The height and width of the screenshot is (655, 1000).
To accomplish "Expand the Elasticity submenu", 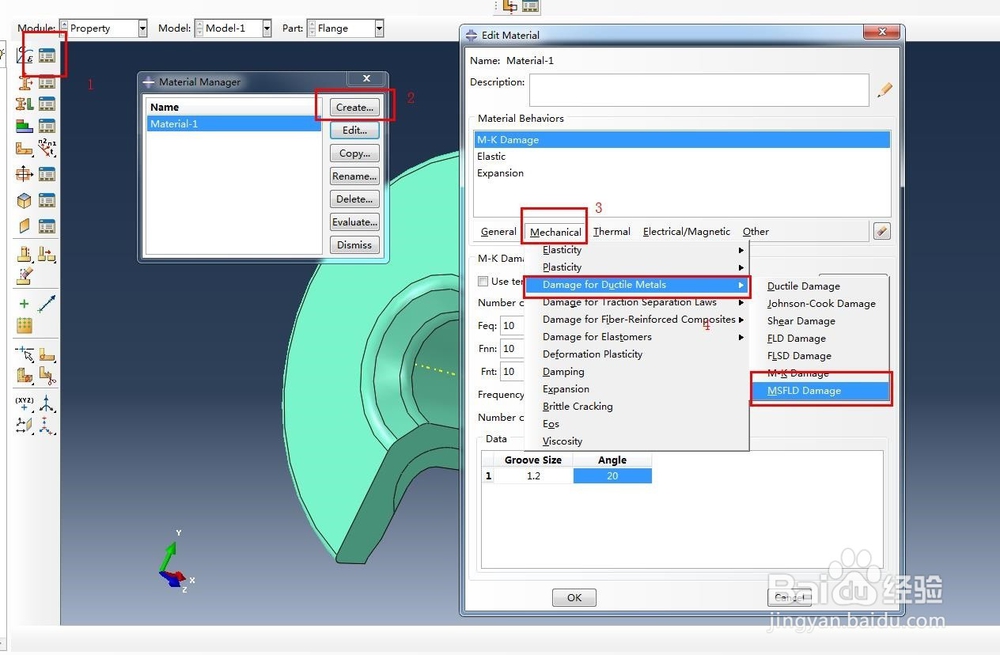I will pyautogui.click(x=636, y=250).
